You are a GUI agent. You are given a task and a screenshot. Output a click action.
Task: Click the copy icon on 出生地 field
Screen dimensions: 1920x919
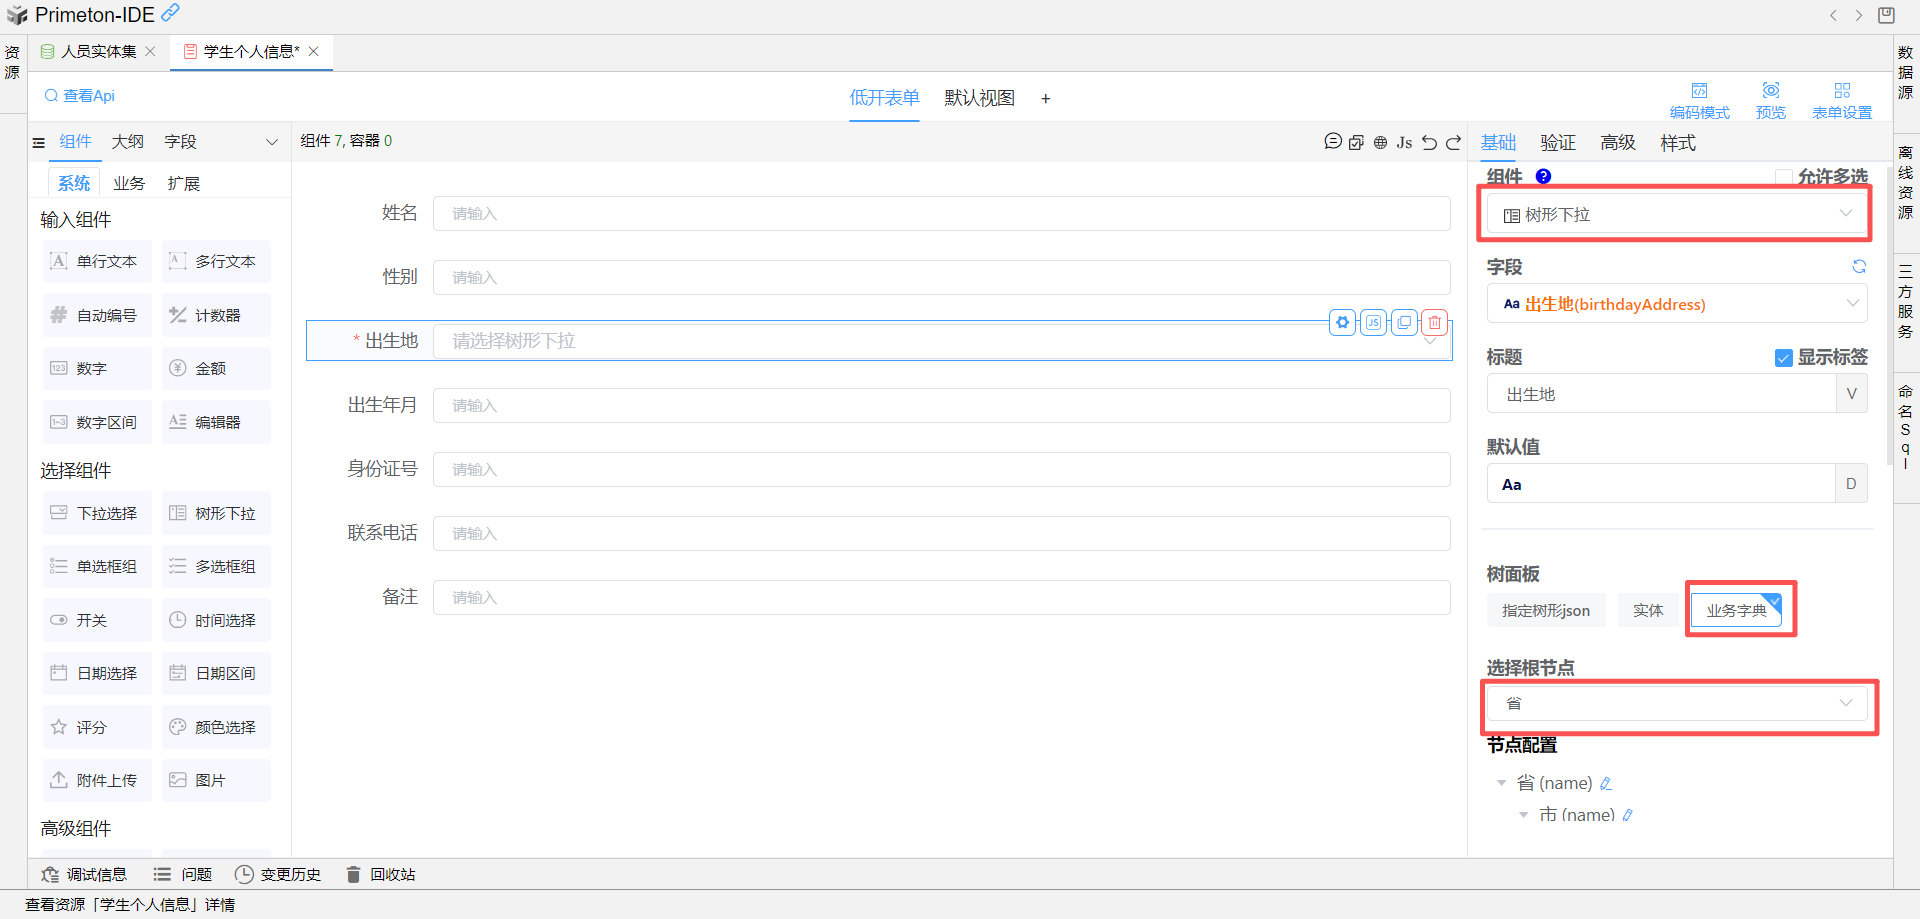pyautogui.click(x=1405, y=322)
